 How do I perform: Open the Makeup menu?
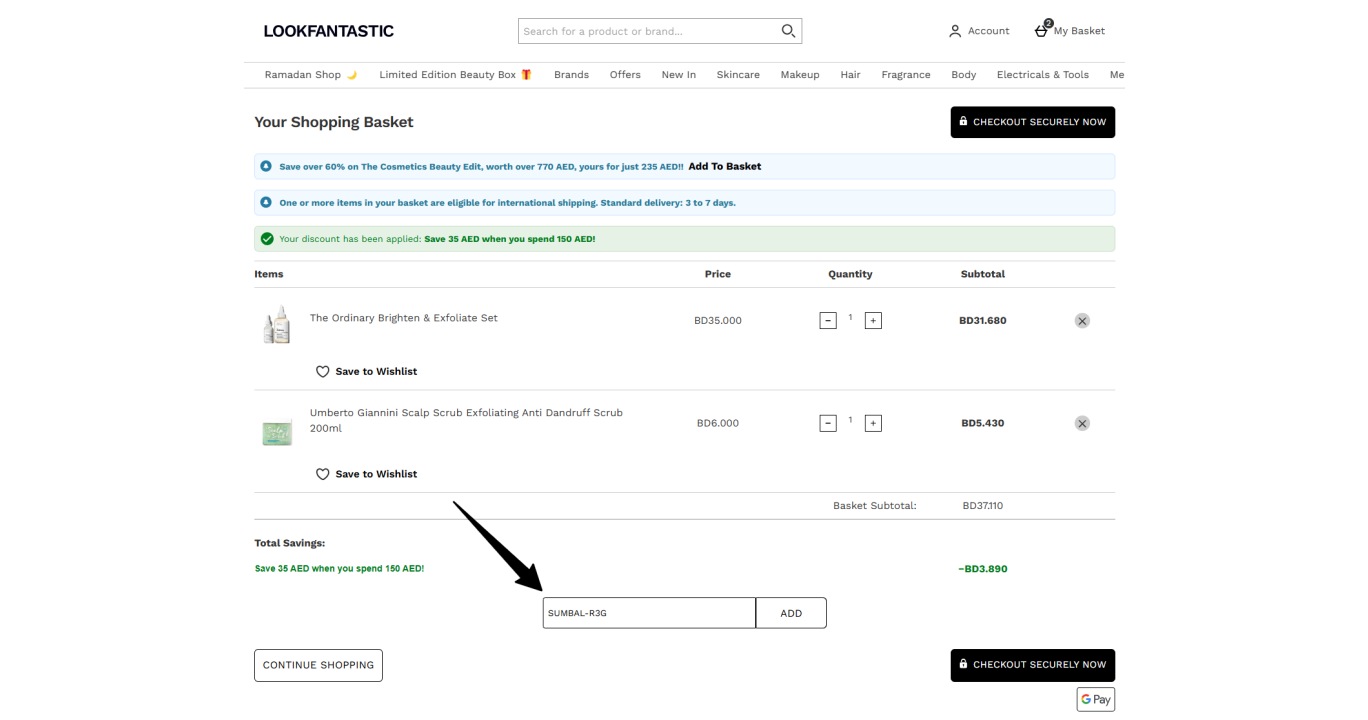pyautogui.click(x=800, y=75)
